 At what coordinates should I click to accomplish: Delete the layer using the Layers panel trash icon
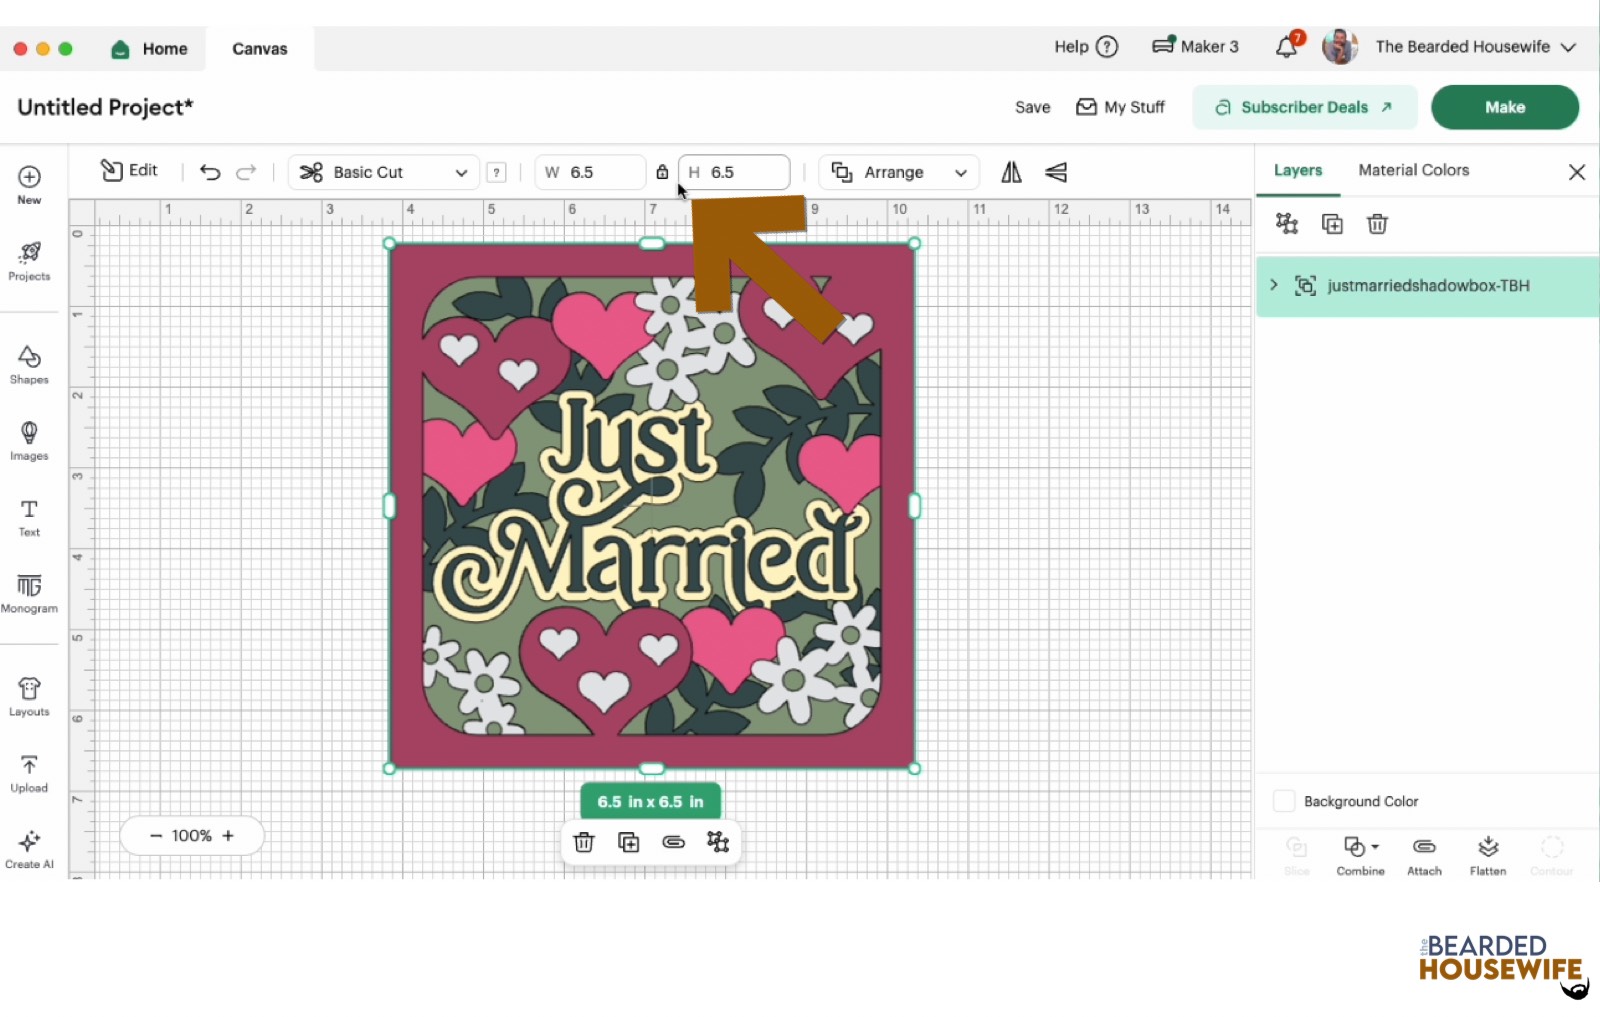point(1377,223)
